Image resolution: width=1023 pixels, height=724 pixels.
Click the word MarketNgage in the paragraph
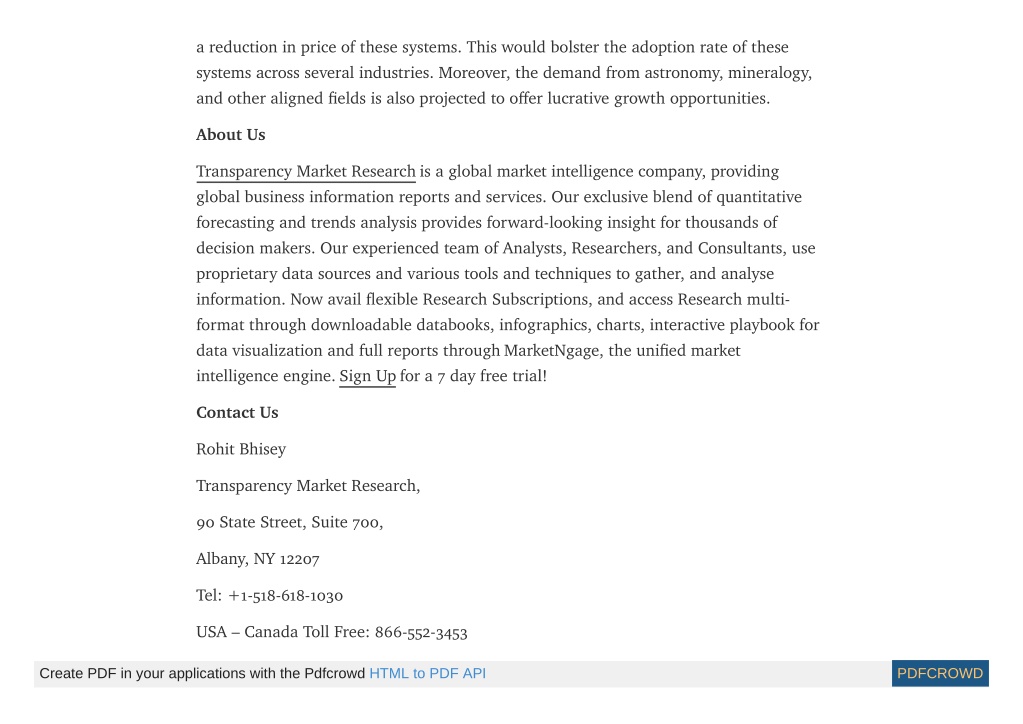click(x=551, y=351)
